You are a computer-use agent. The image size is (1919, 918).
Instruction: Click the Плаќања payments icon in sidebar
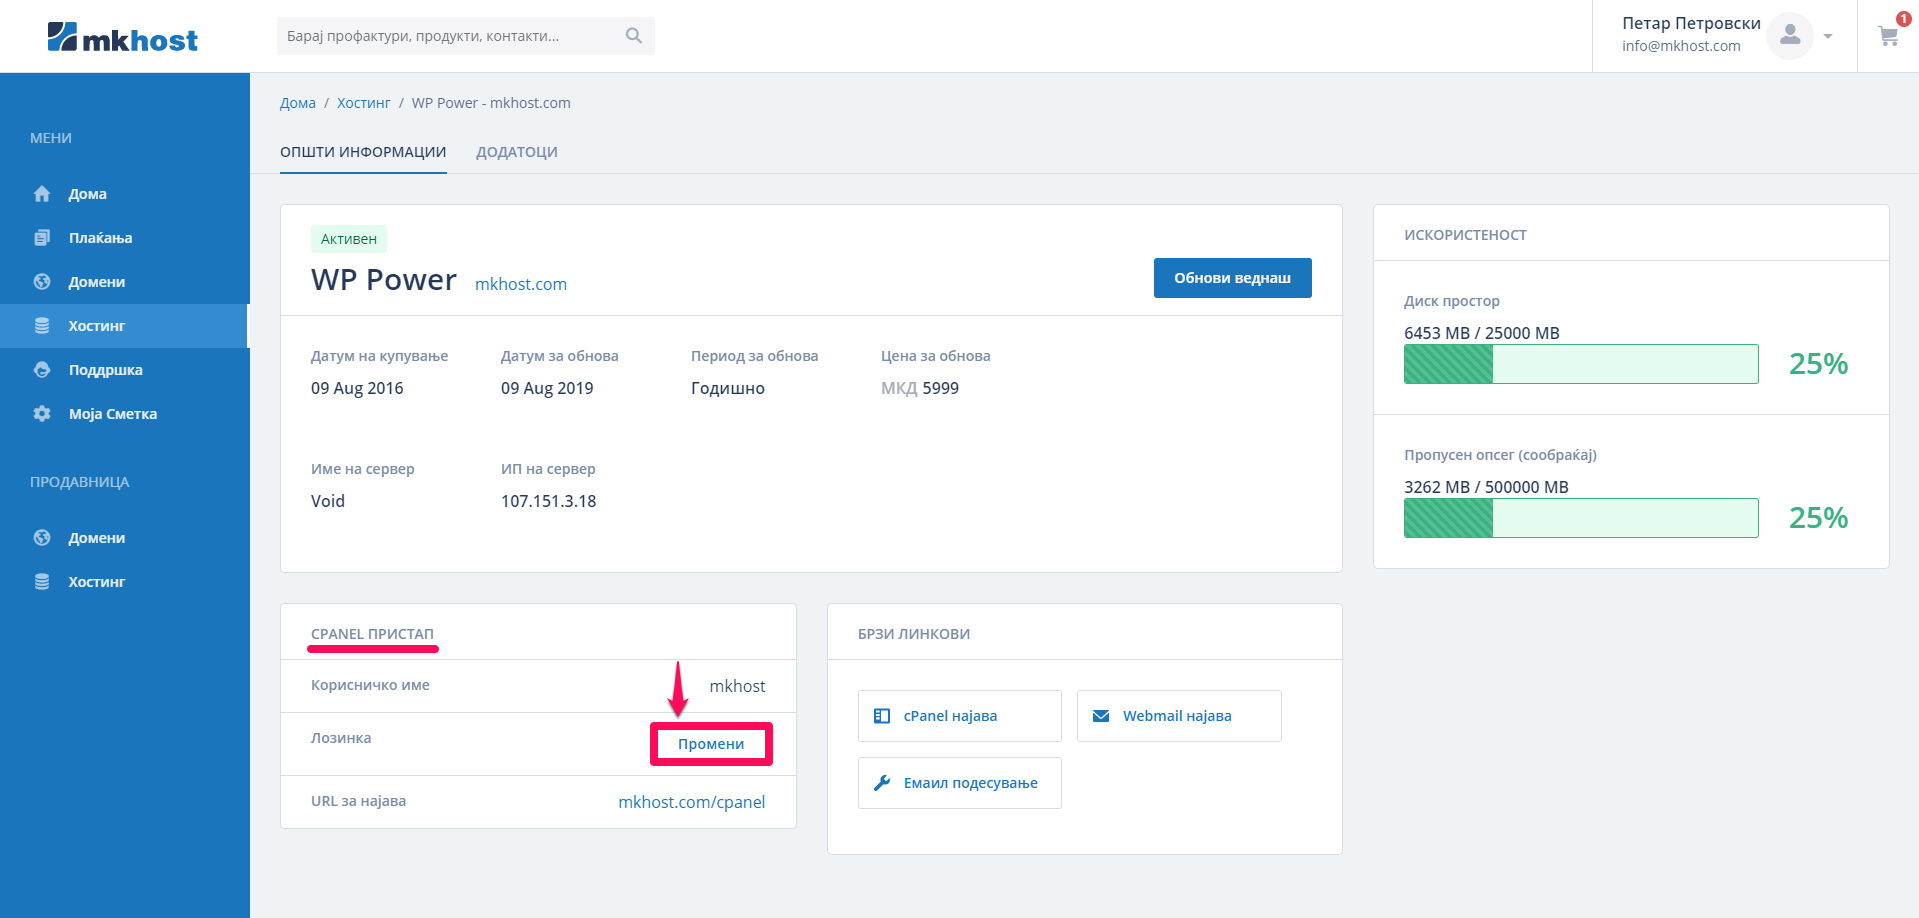click(42, 238)
